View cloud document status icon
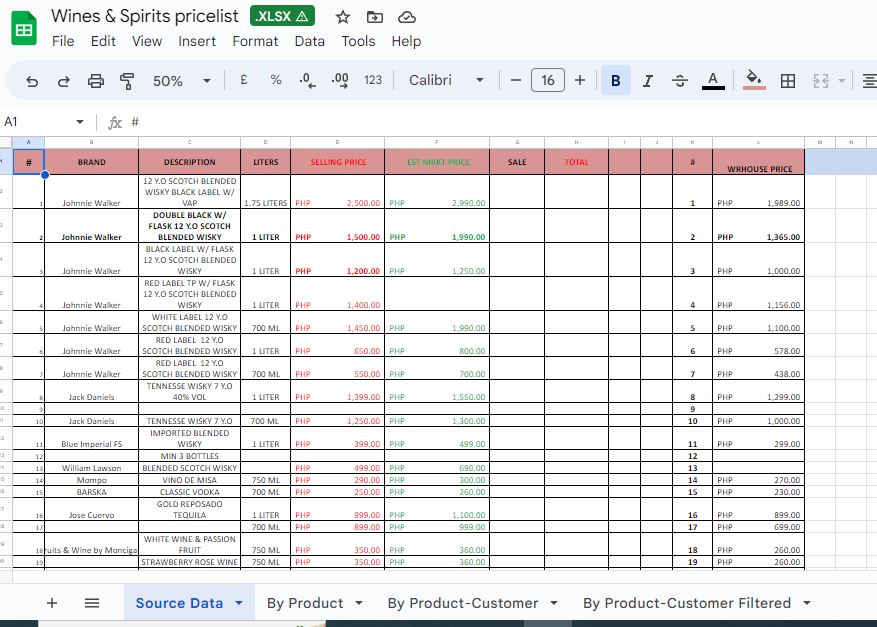Viewport: 877px width, 627px height. (407, 17)
